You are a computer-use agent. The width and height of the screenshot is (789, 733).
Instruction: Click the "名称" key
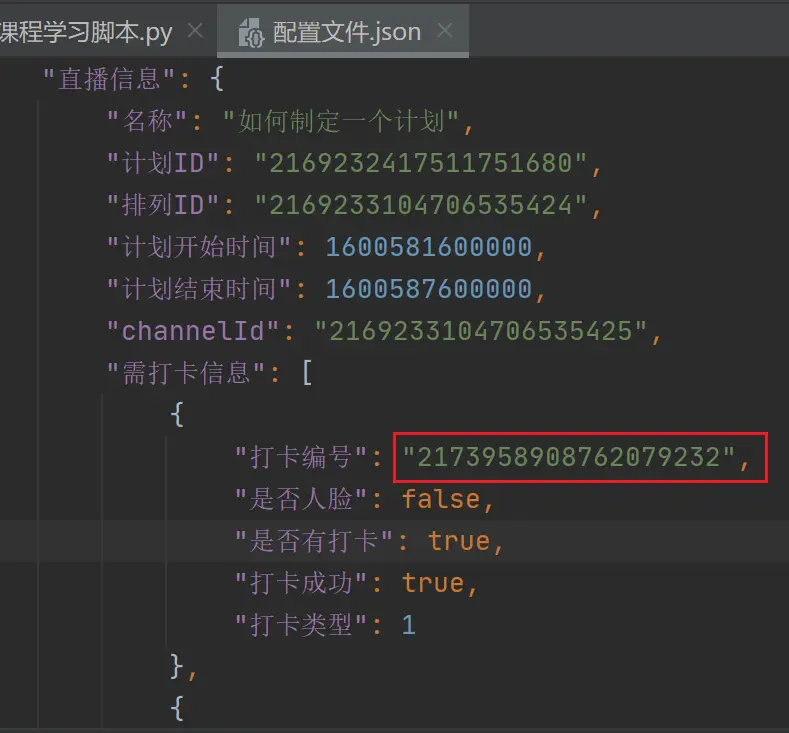coord(147,121)
